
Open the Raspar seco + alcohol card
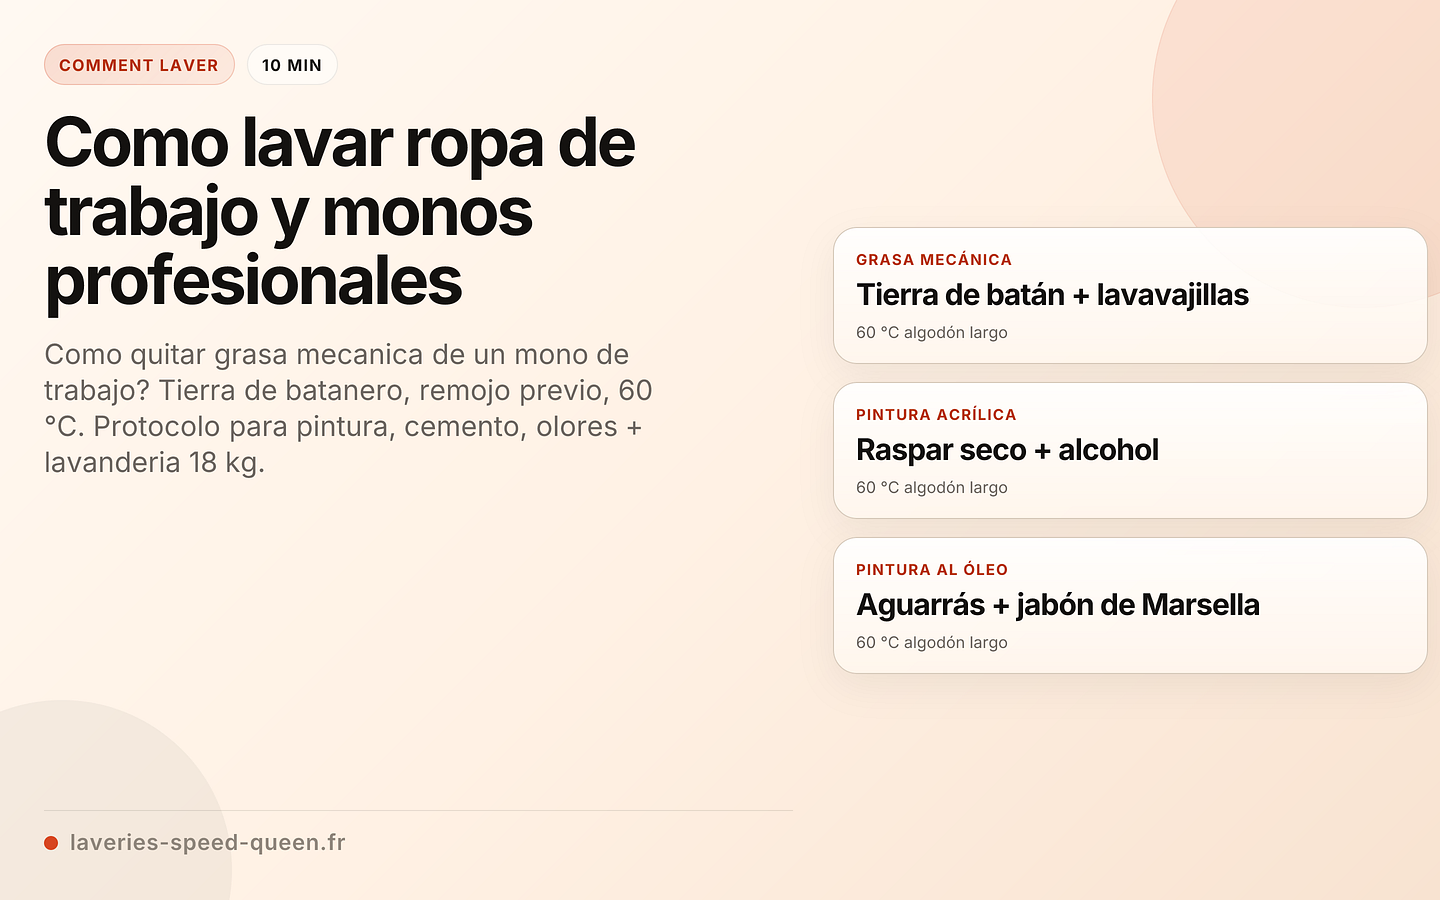tap(1130, 450)
